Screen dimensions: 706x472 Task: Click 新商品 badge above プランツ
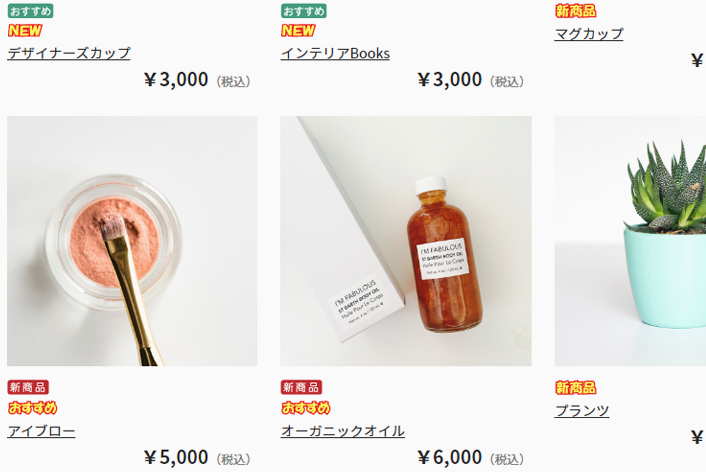[x=575, y=388]
